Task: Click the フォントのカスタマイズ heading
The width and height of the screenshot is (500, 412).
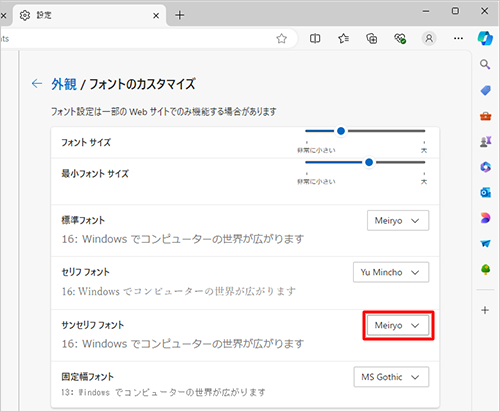Action: (x=142, y=84)
